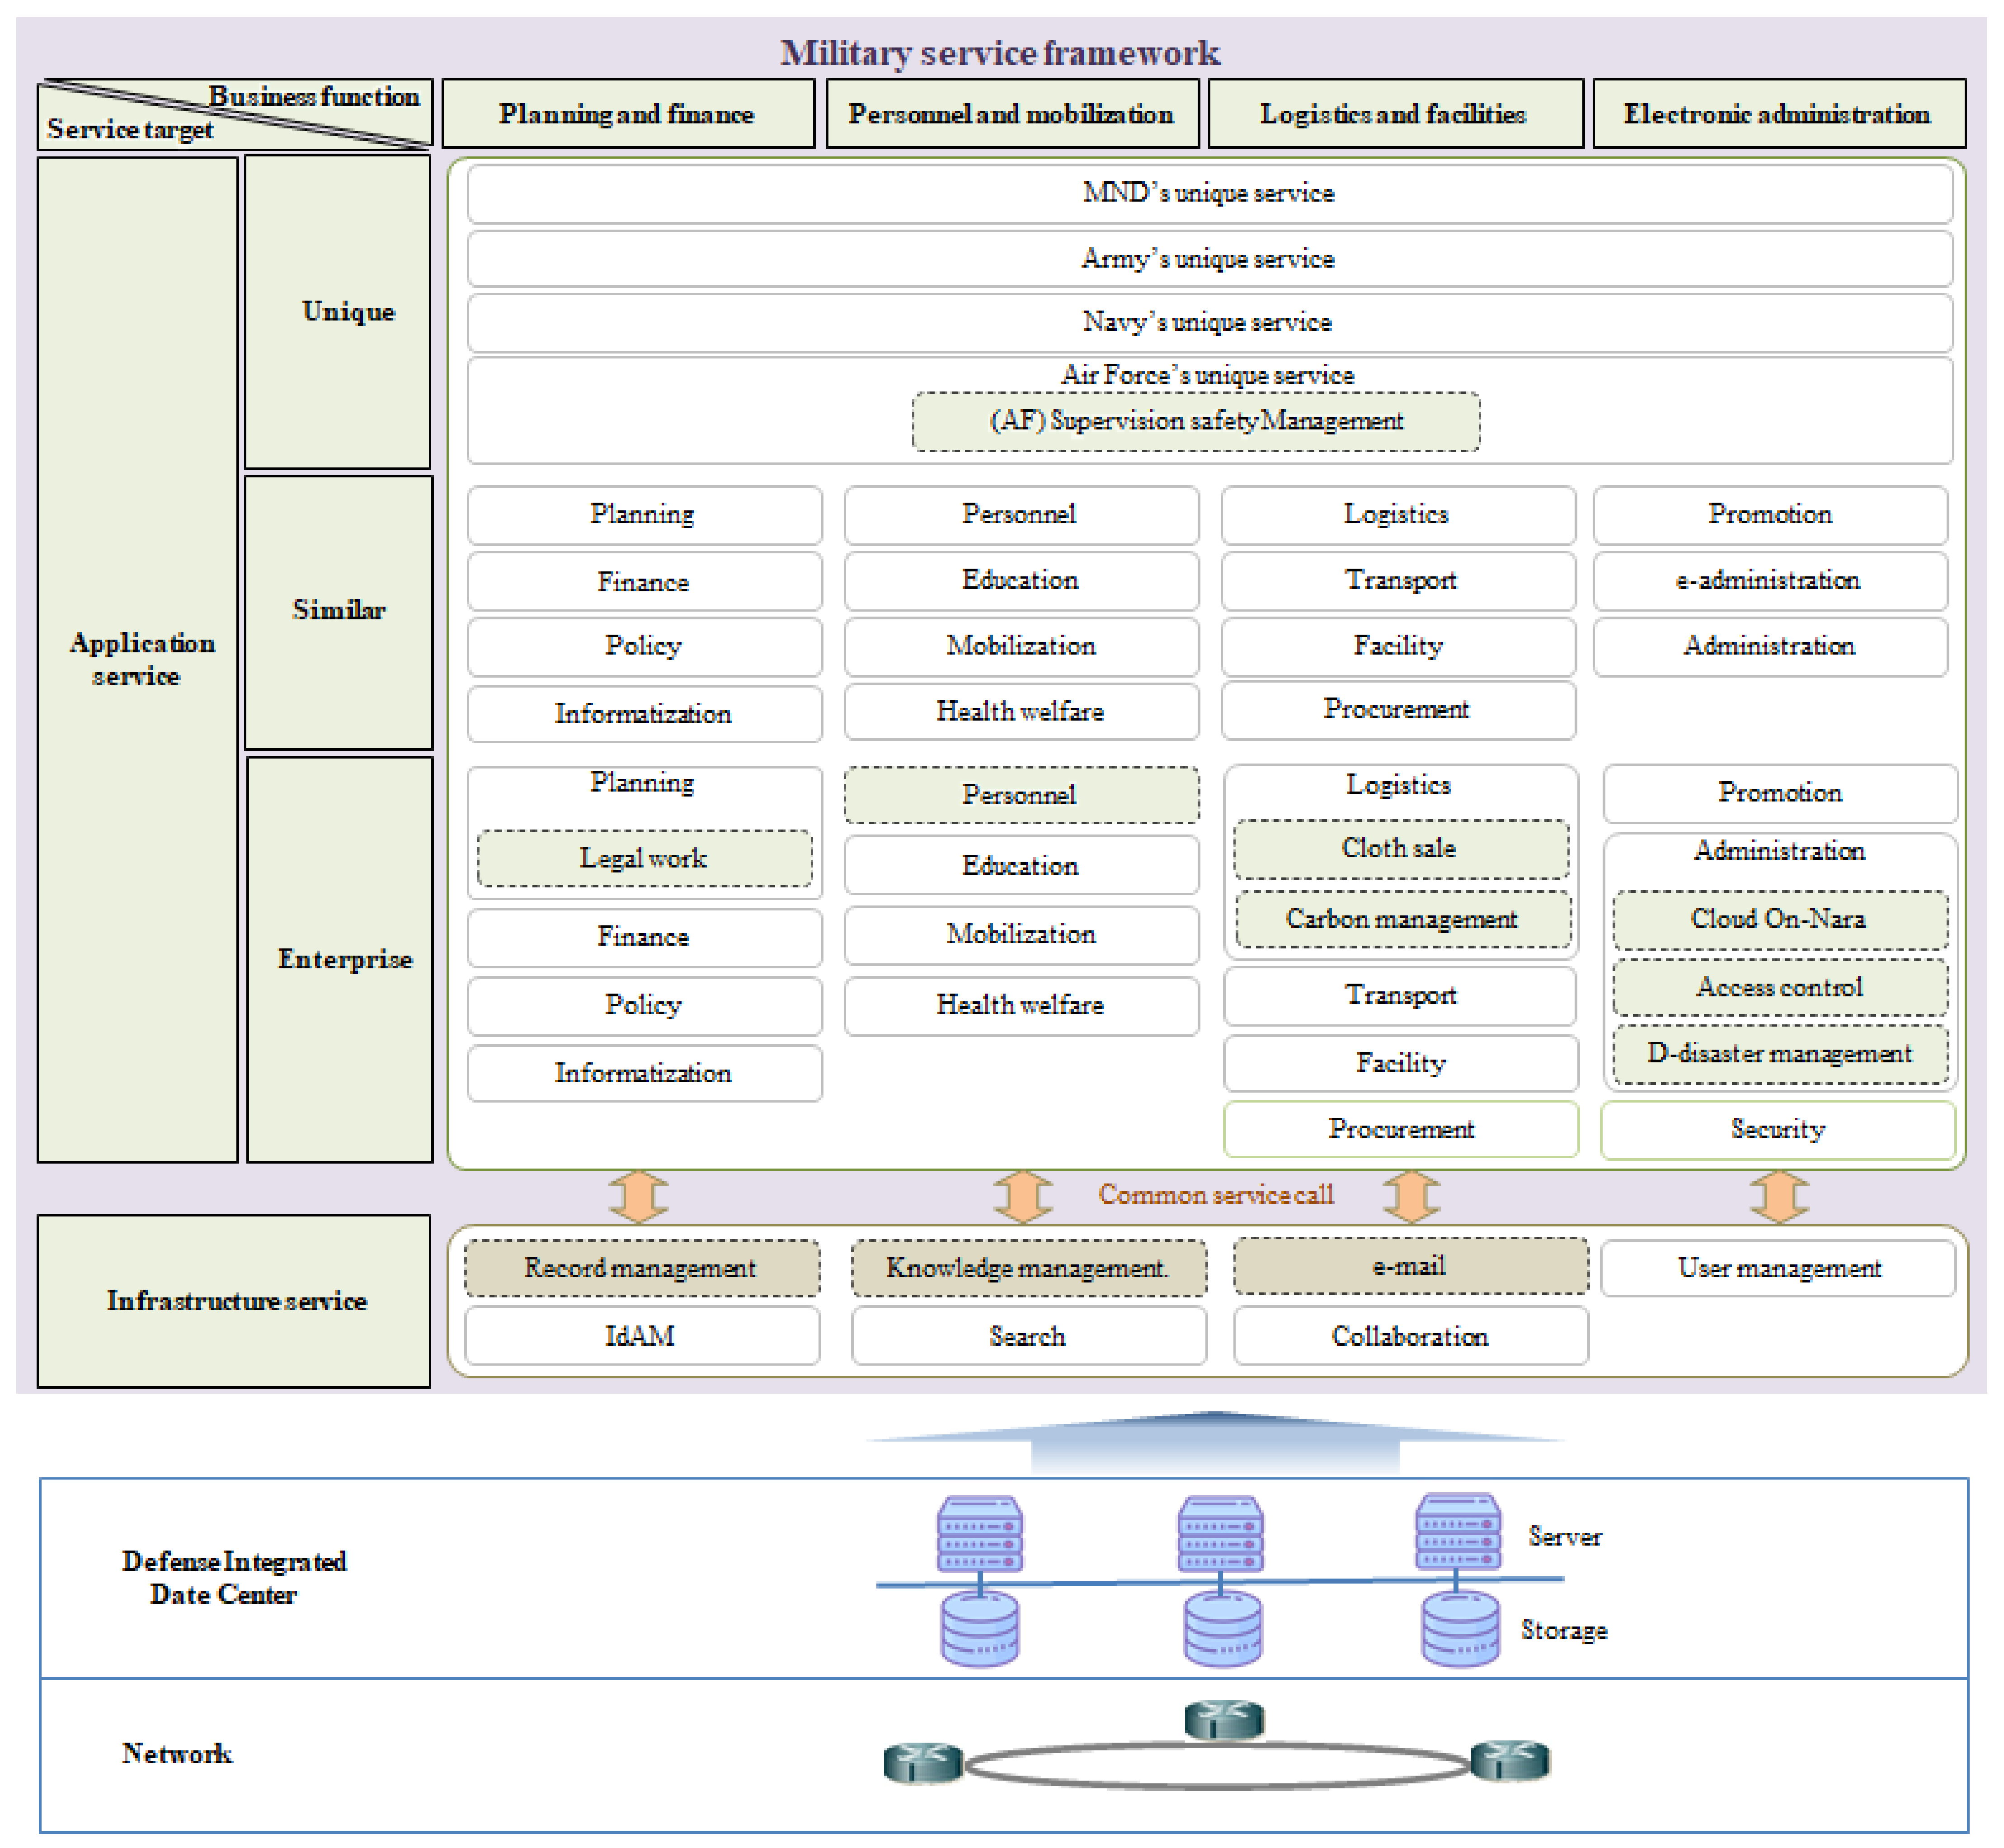Click the AF Supervision safety Management box
Image resolution: width=2004 pixels, height=1848 pixels.
click(x=1195, y=421)
